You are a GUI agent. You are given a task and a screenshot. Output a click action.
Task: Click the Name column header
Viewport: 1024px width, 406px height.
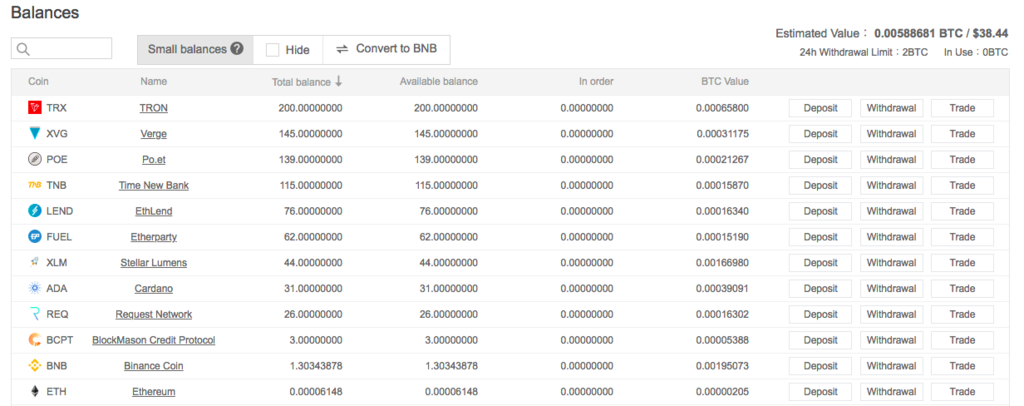[153, 82]
